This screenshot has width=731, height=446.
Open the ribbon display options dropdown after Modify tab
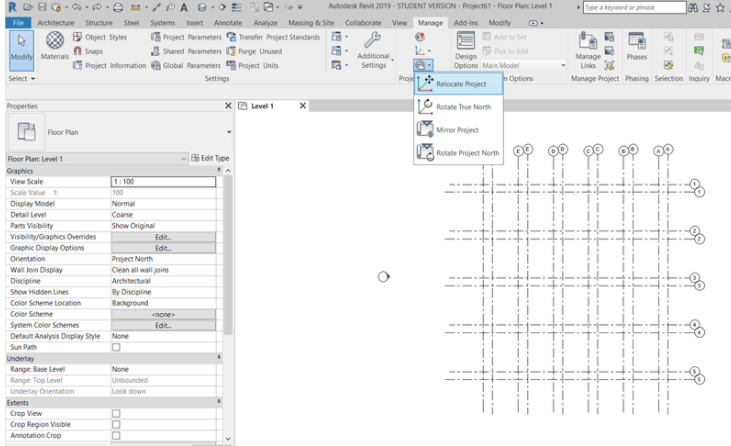tap(536, 23)
